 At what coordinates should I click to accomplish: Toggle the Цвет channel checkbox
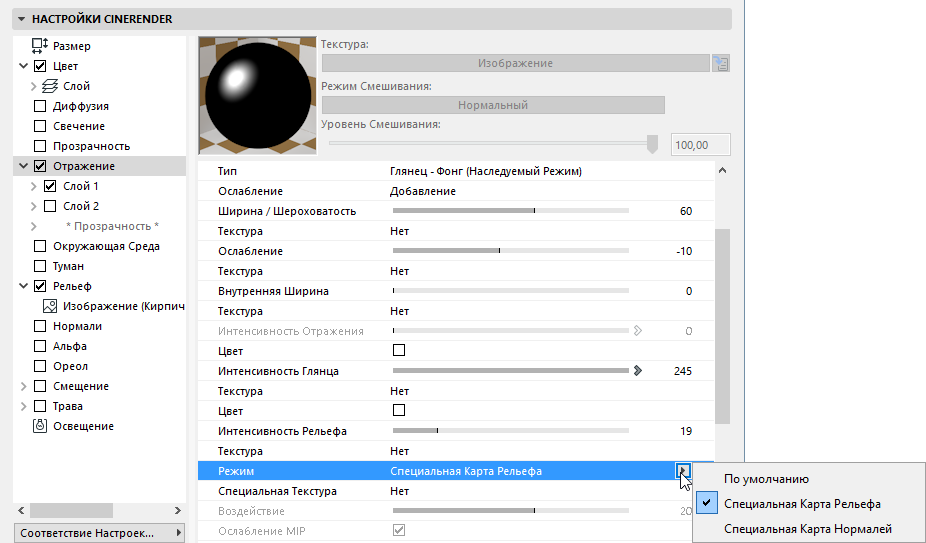(40, 66)
